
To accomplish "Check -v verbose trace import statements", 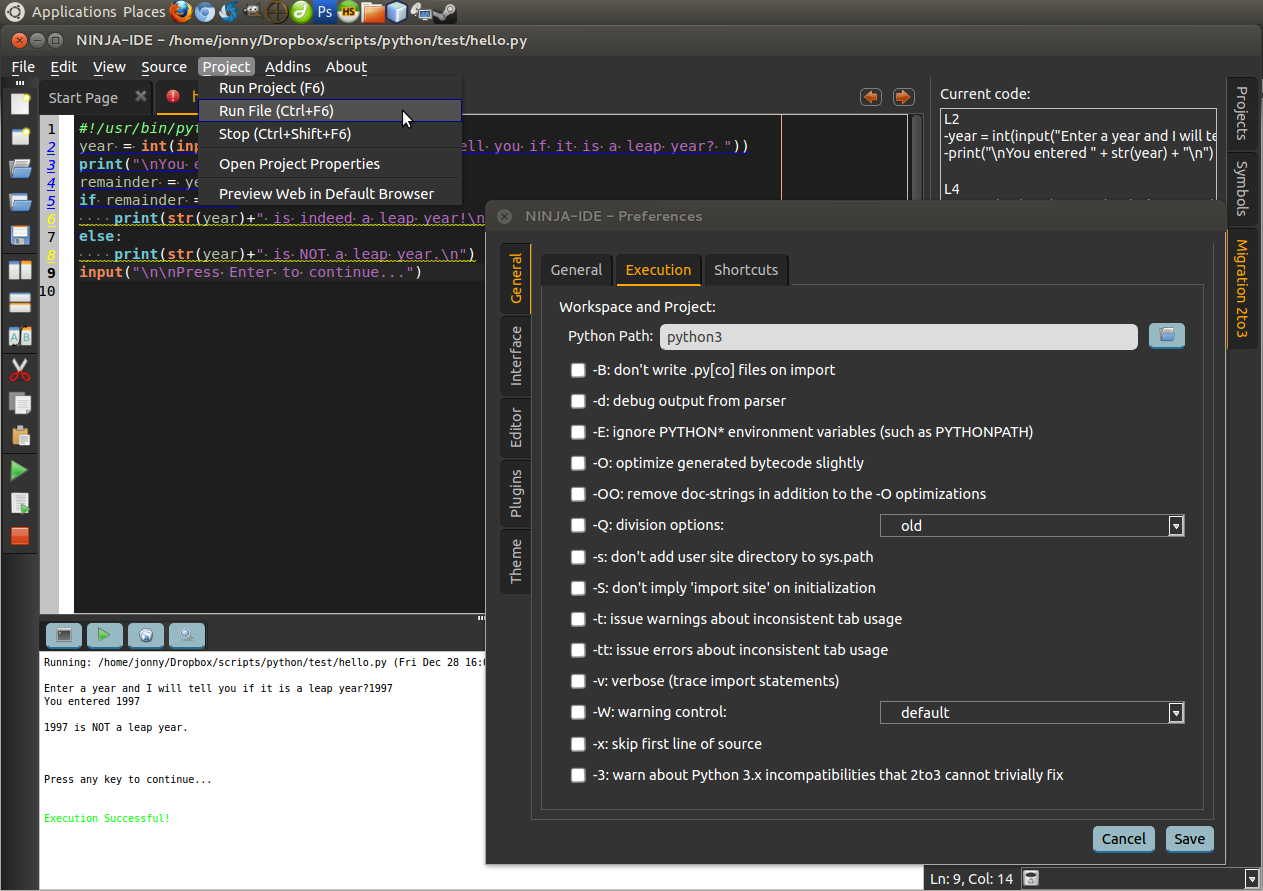I will click(x=578, y=681).
